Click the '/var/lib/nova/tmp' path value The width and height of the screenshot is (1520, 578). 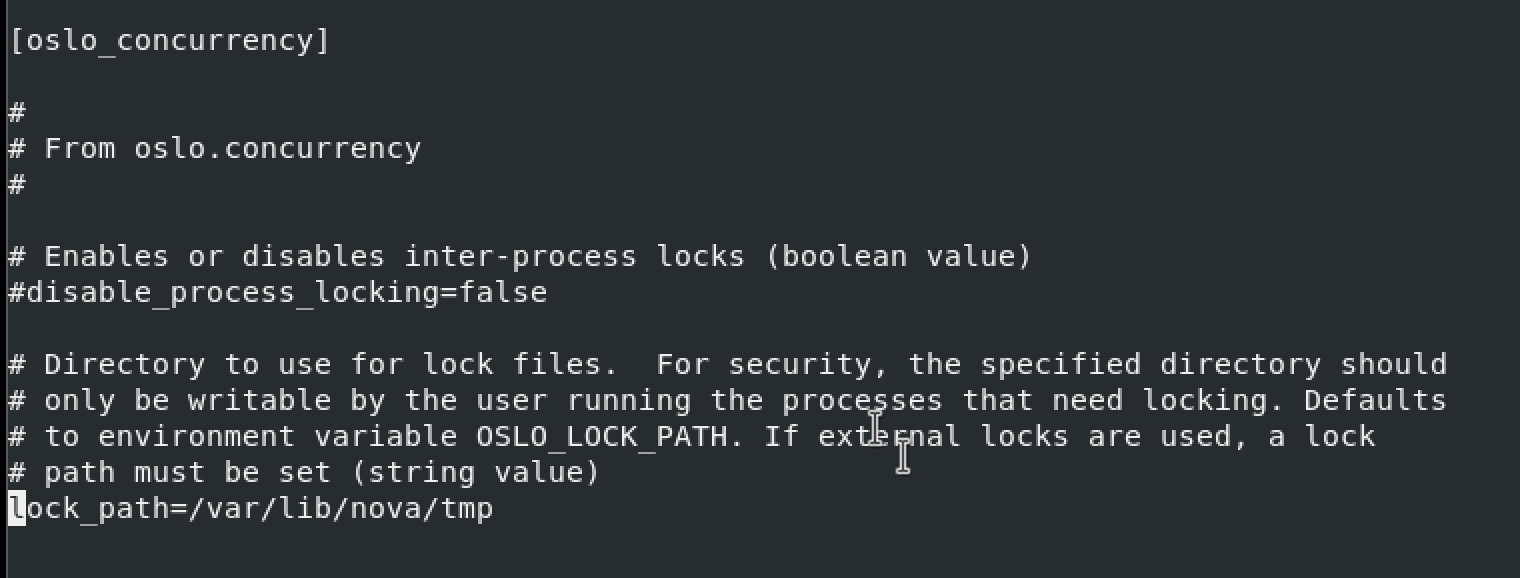pos(341,509)
